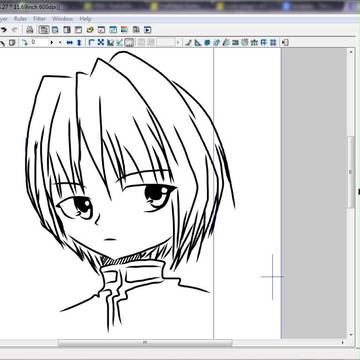This screenshot has width=360, height=360.
Task: Open the Window menu
Action: coord(63,19)
